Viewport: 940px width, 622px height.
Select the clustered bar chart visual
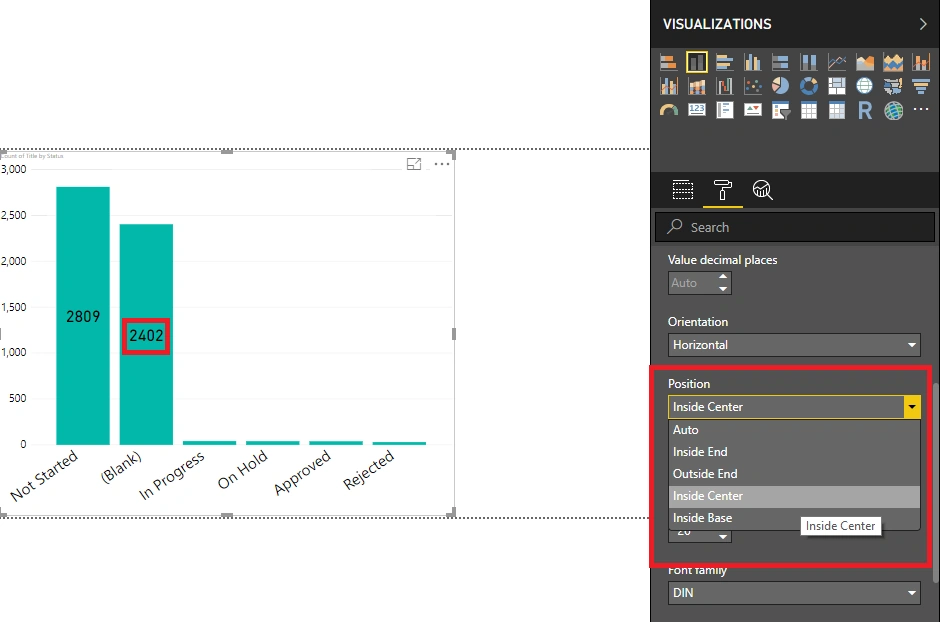click(x=725, y=62)
